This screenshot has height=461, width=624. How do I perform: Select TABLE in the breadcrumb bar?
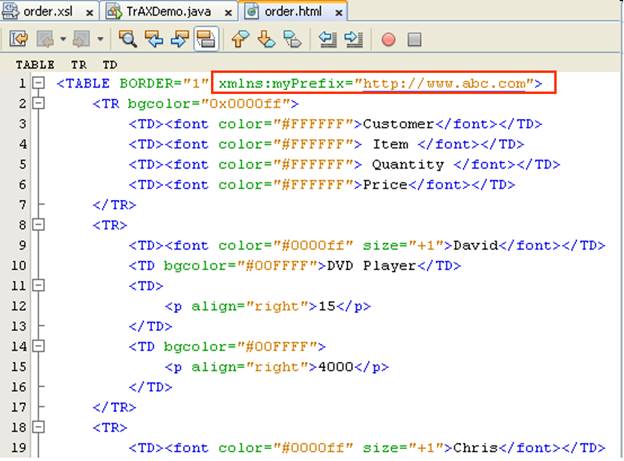coord(35,64)
